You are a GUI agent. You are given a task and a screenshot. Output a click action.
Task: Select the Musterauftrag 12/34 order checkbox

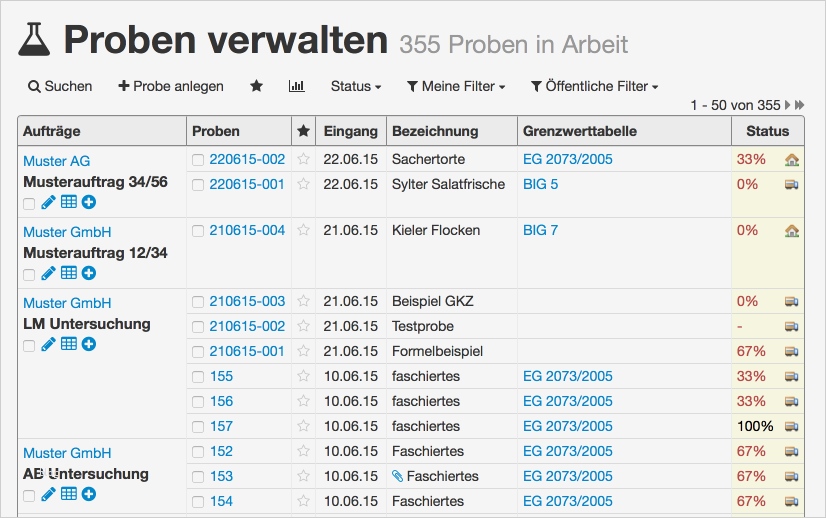(x=29, y=274)
